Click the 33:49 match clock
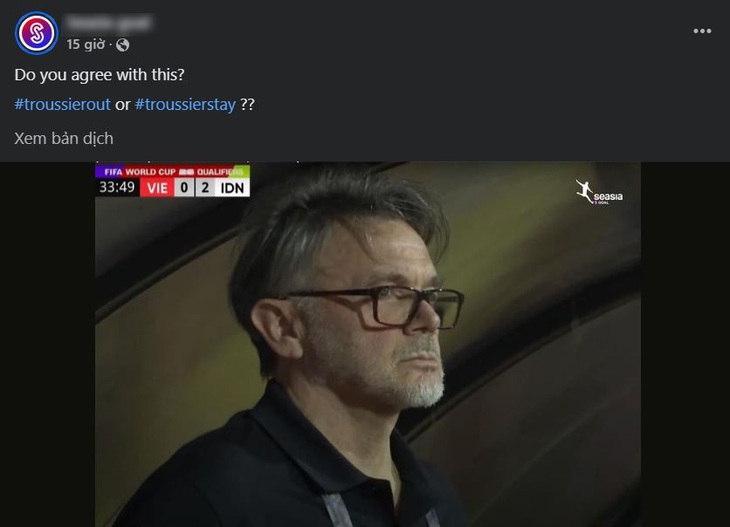 [x=116, y=187]
